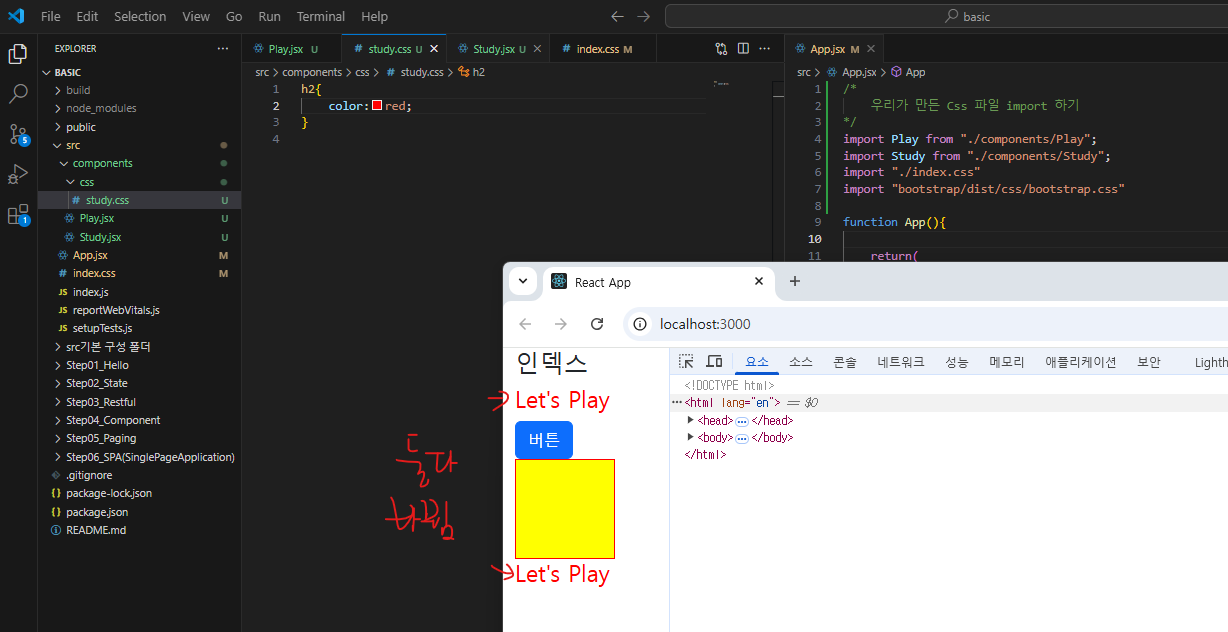Collapse the BASIC root folder
This screenshot has height=632, width=1228.
[x=139, y=72]
